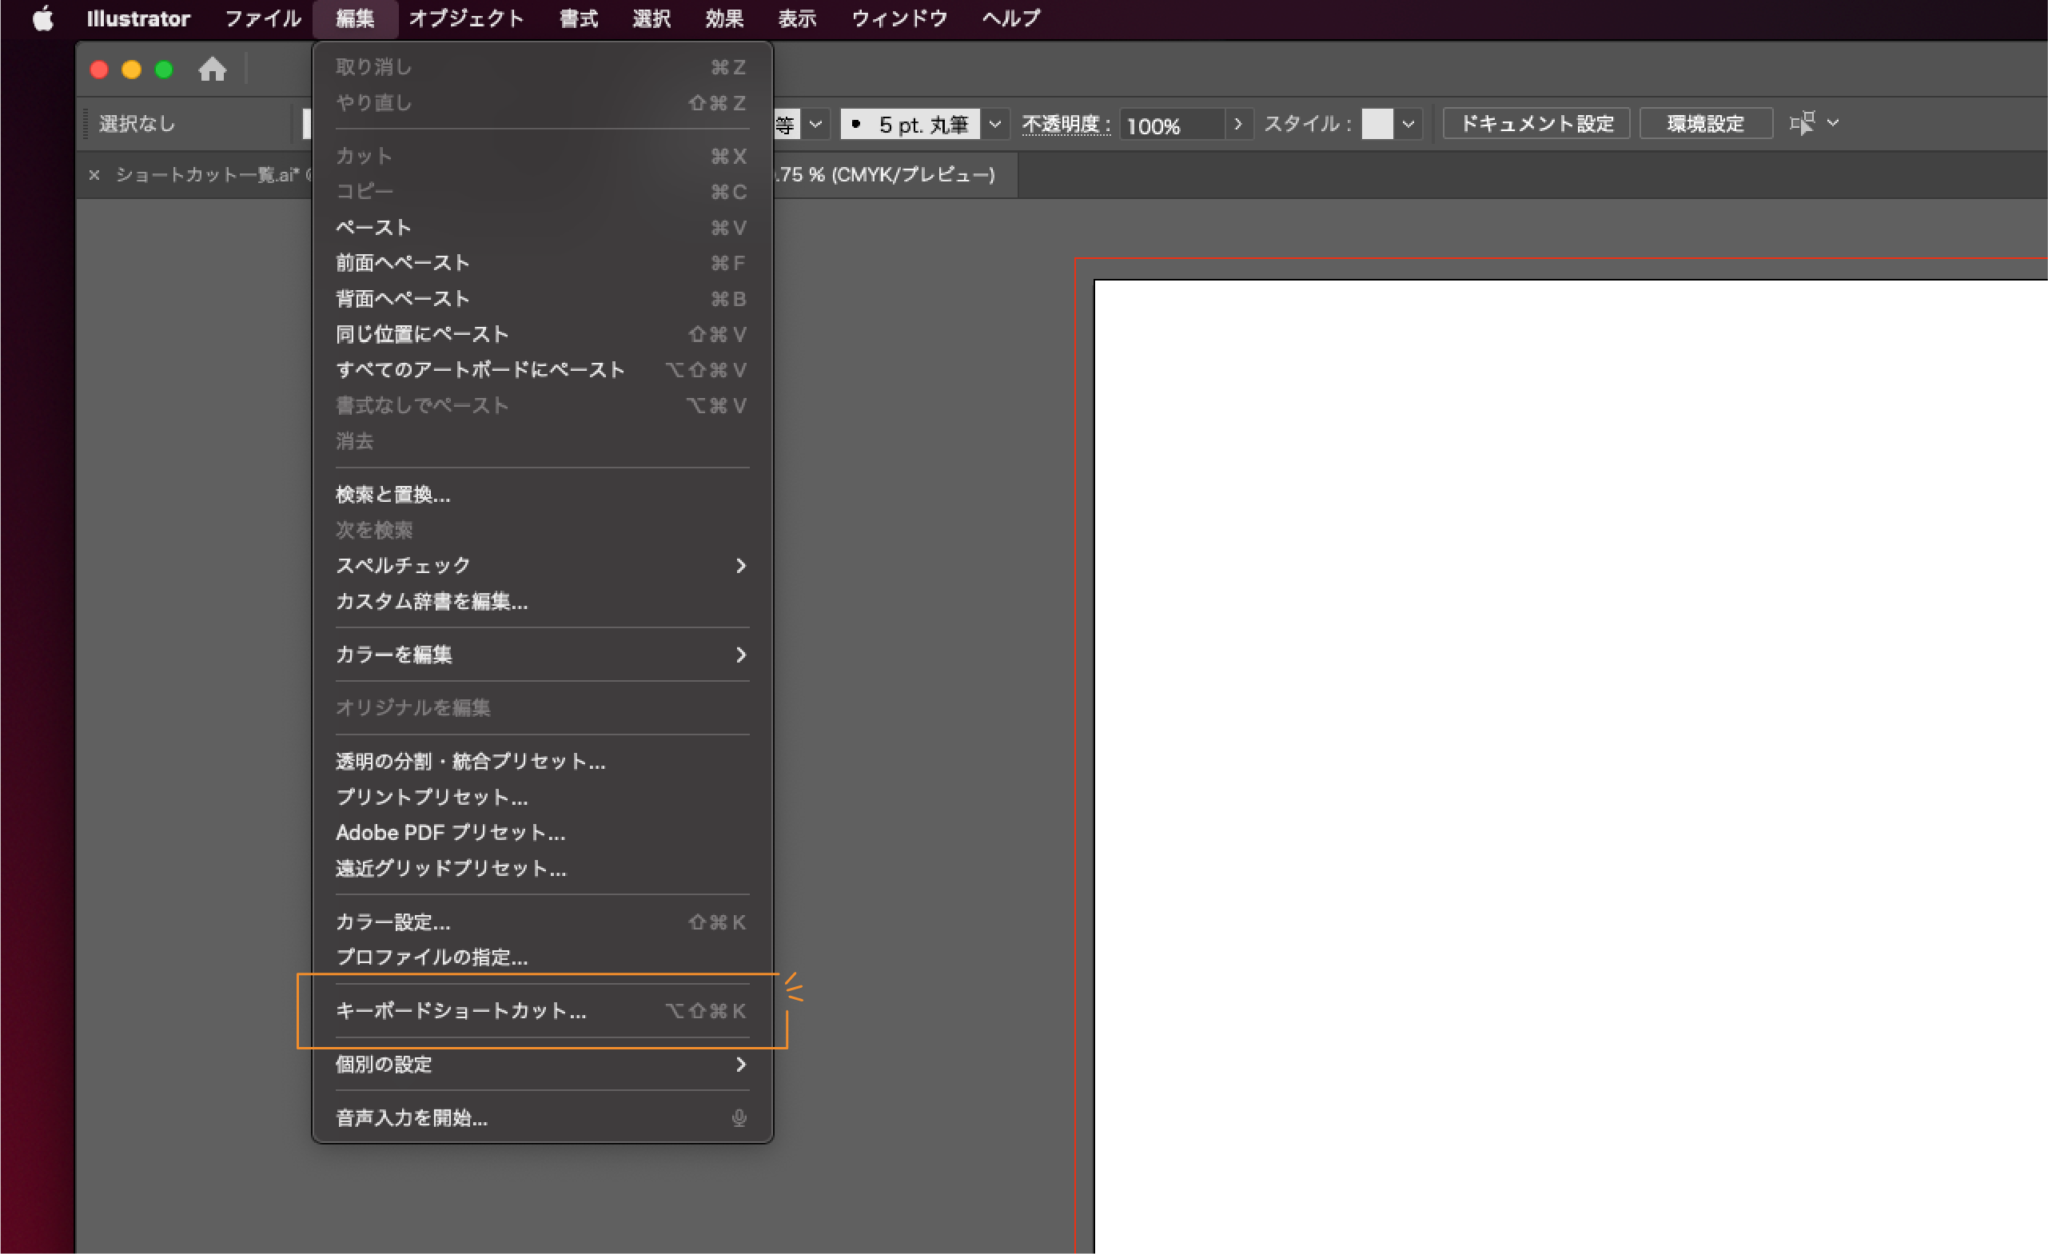Click the ドキュメント設定 button
Viewport: 2048px width, 1254px height.
(1536, 123)
